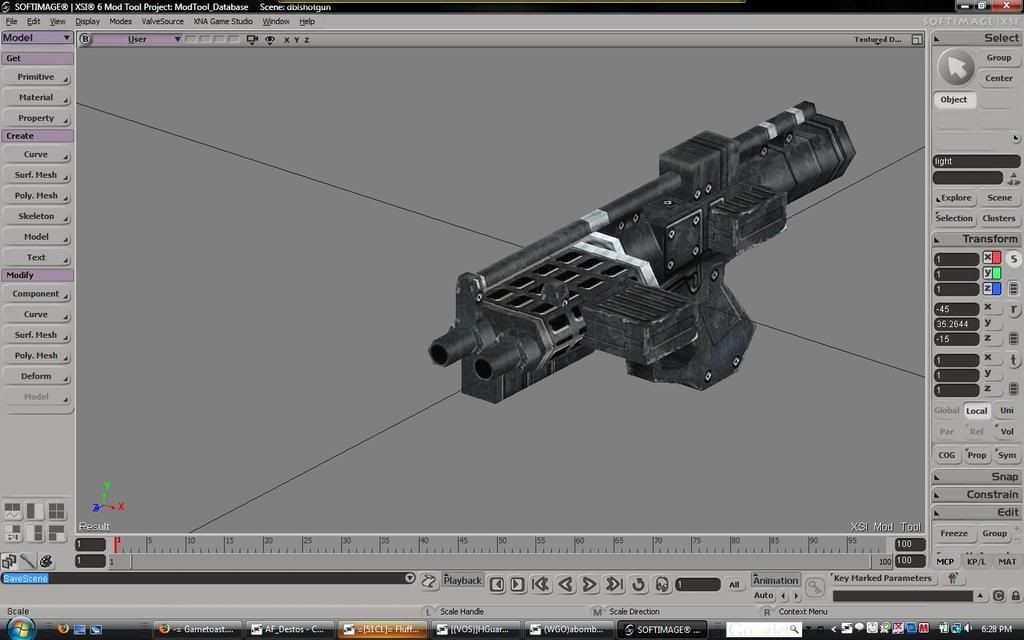Toggle the audio headphones icon
The width and height of the screenshot is (1024, 640).
click(x=662, y=584)
